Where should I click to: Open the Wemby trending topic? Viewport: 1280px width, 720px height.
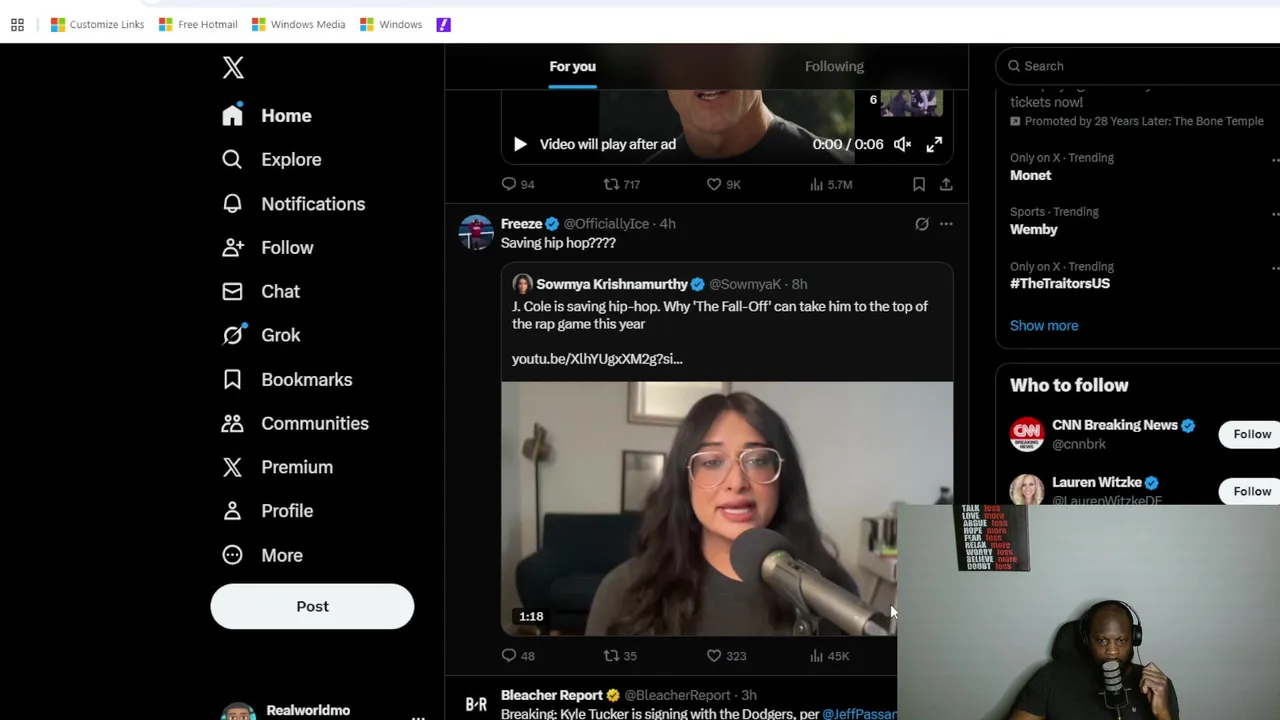1033,229
